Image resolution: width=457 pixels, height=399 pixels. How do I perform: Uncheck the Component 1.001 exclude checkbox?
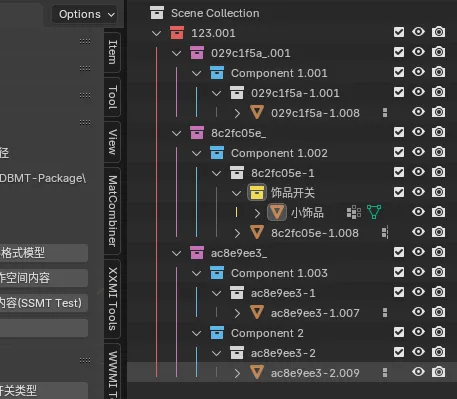tap(399, 72)
